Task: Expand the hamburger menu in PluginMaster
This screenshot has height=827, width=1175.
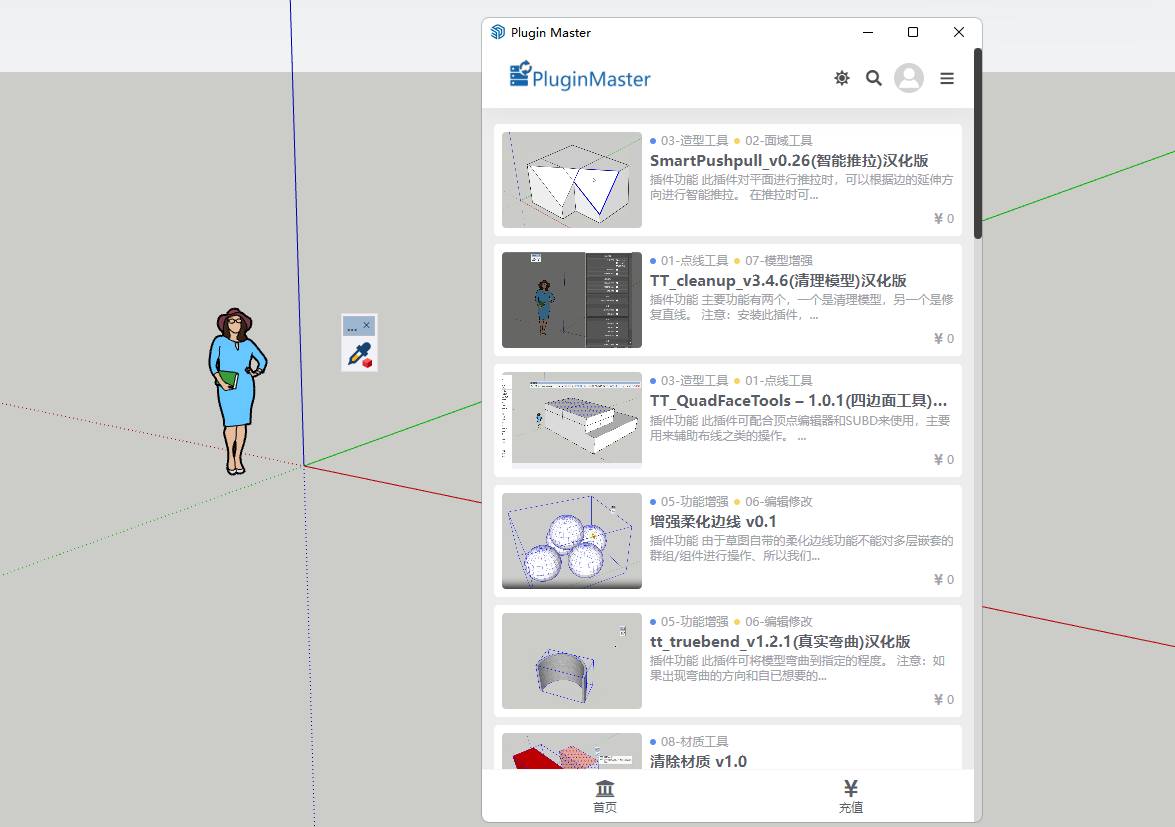Action: click(x=947, y=78)
